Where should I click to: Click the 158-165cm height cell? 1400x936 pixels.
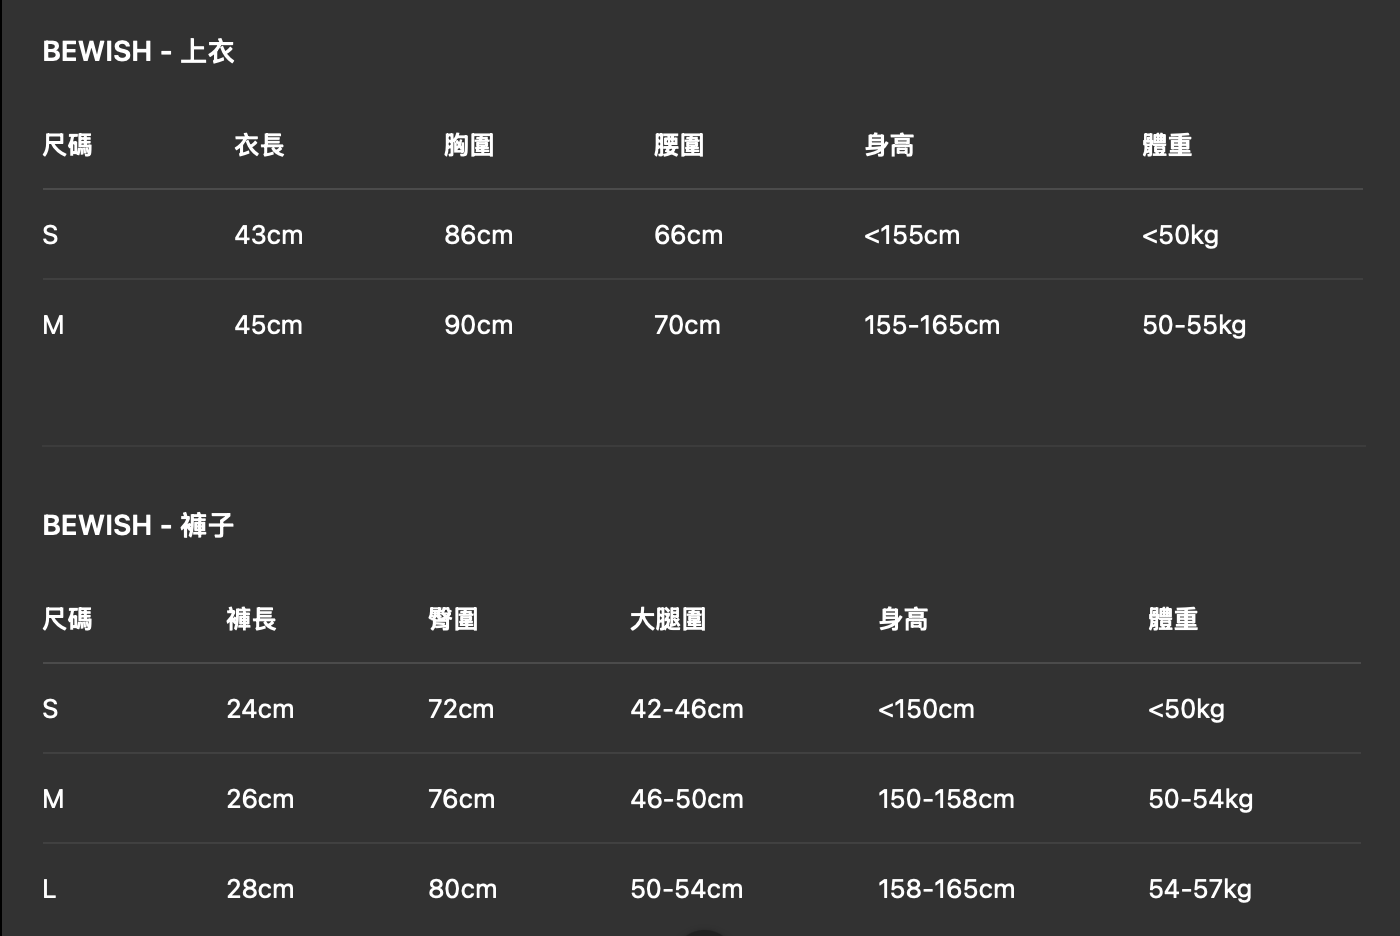point(946,889)
